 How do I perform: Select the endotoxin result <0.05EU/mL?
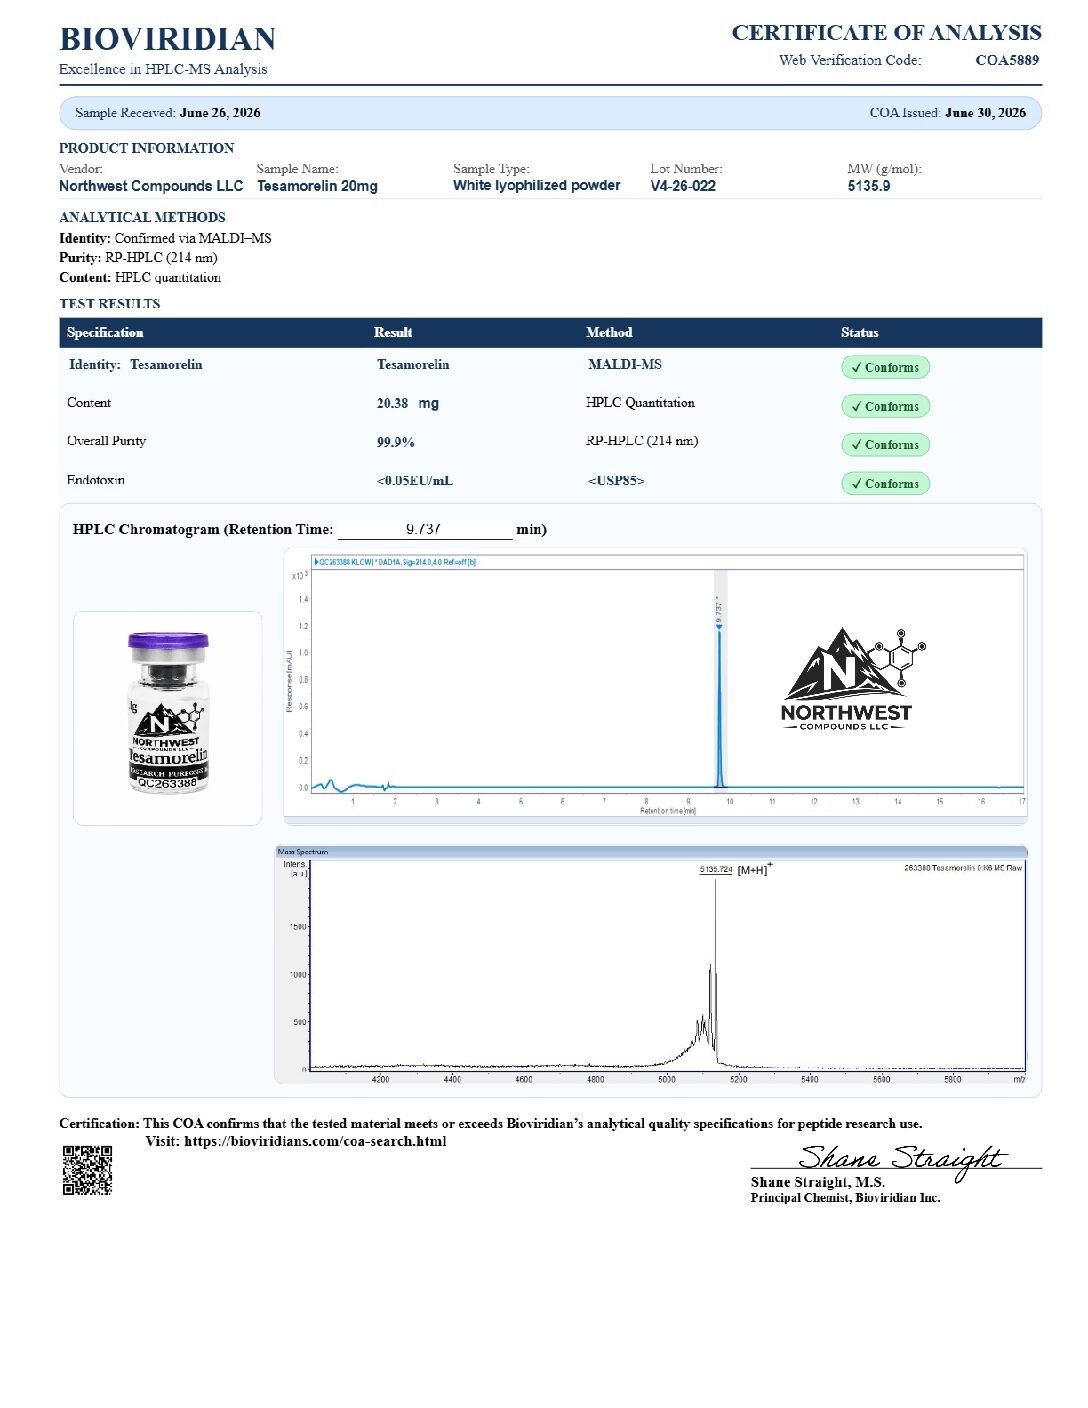[x=415, y=481]
